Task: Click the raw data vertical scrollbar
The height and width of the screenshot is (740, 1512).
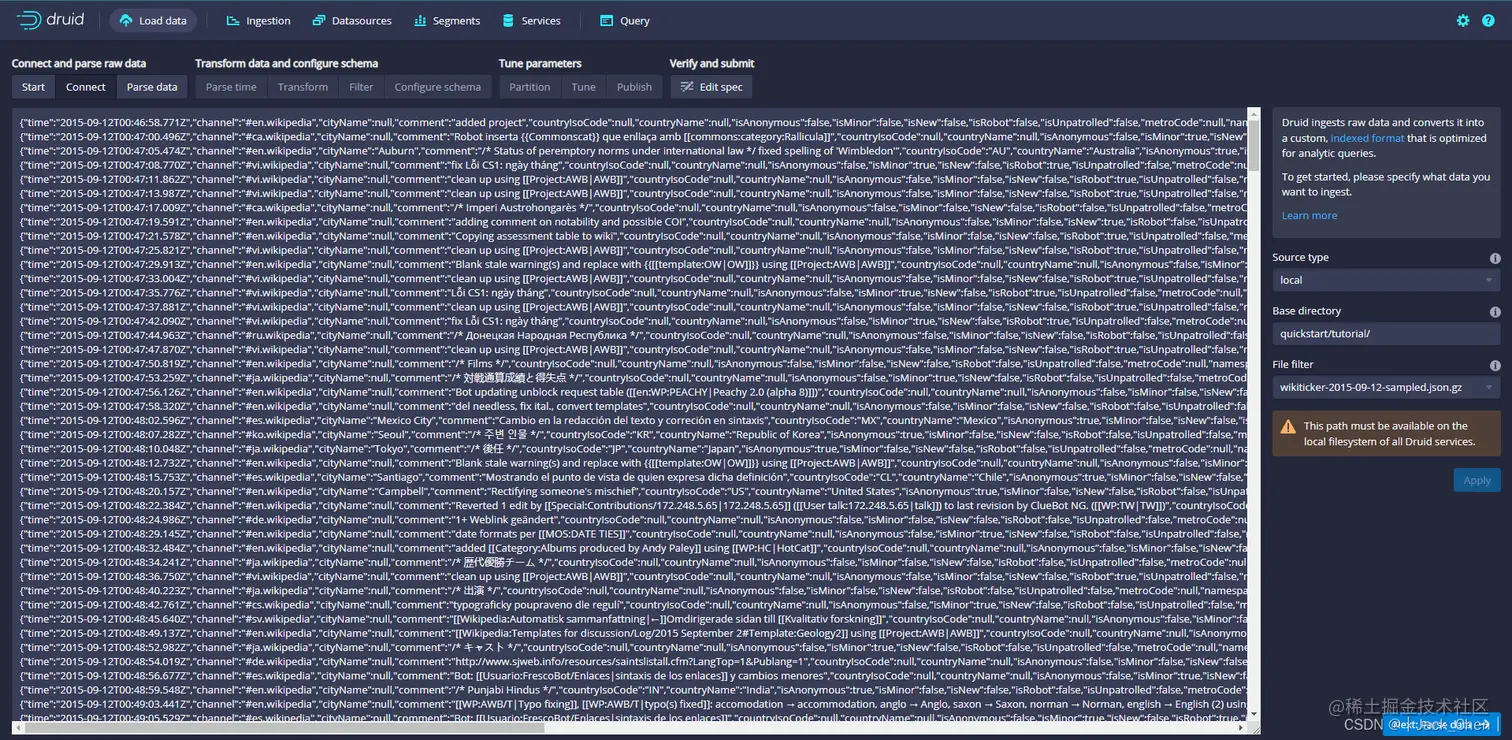Action: tap(1253, 145)
